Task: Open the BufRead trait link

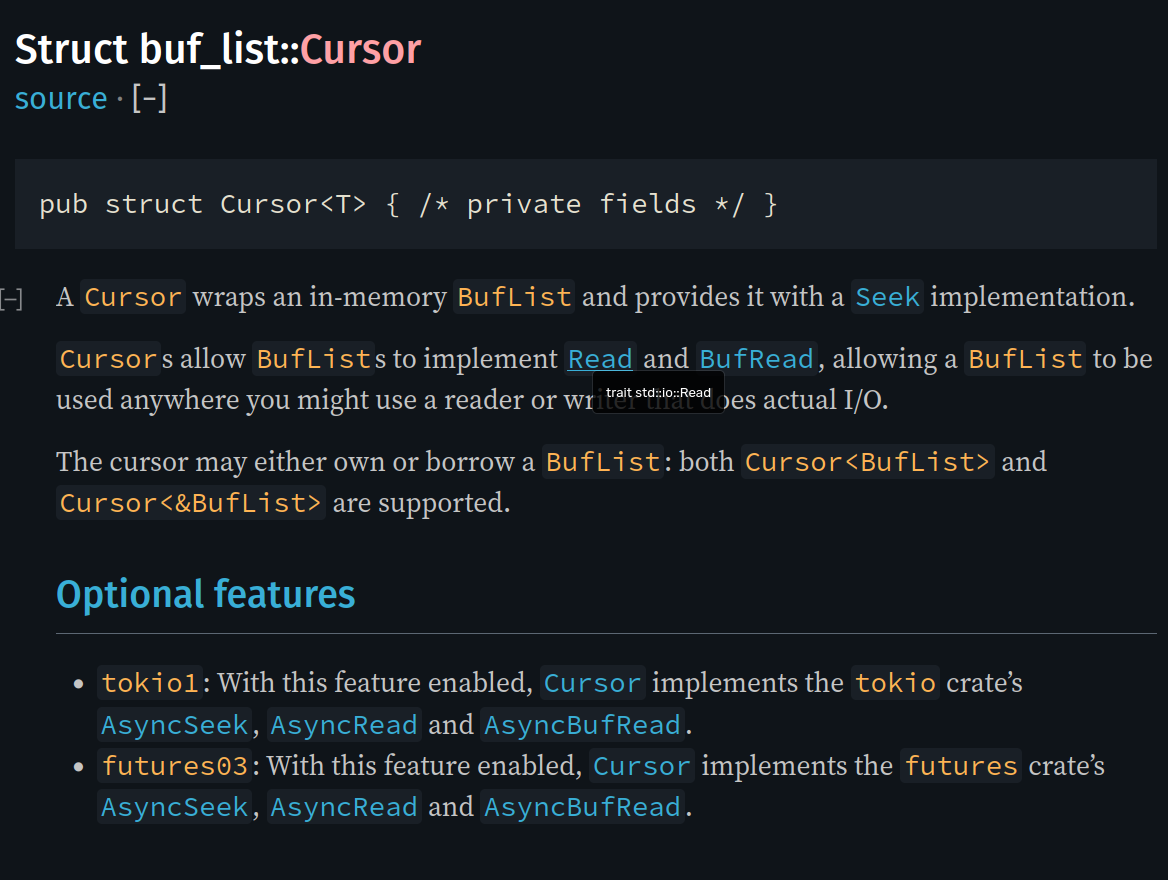Action: (x=757, y=359)
